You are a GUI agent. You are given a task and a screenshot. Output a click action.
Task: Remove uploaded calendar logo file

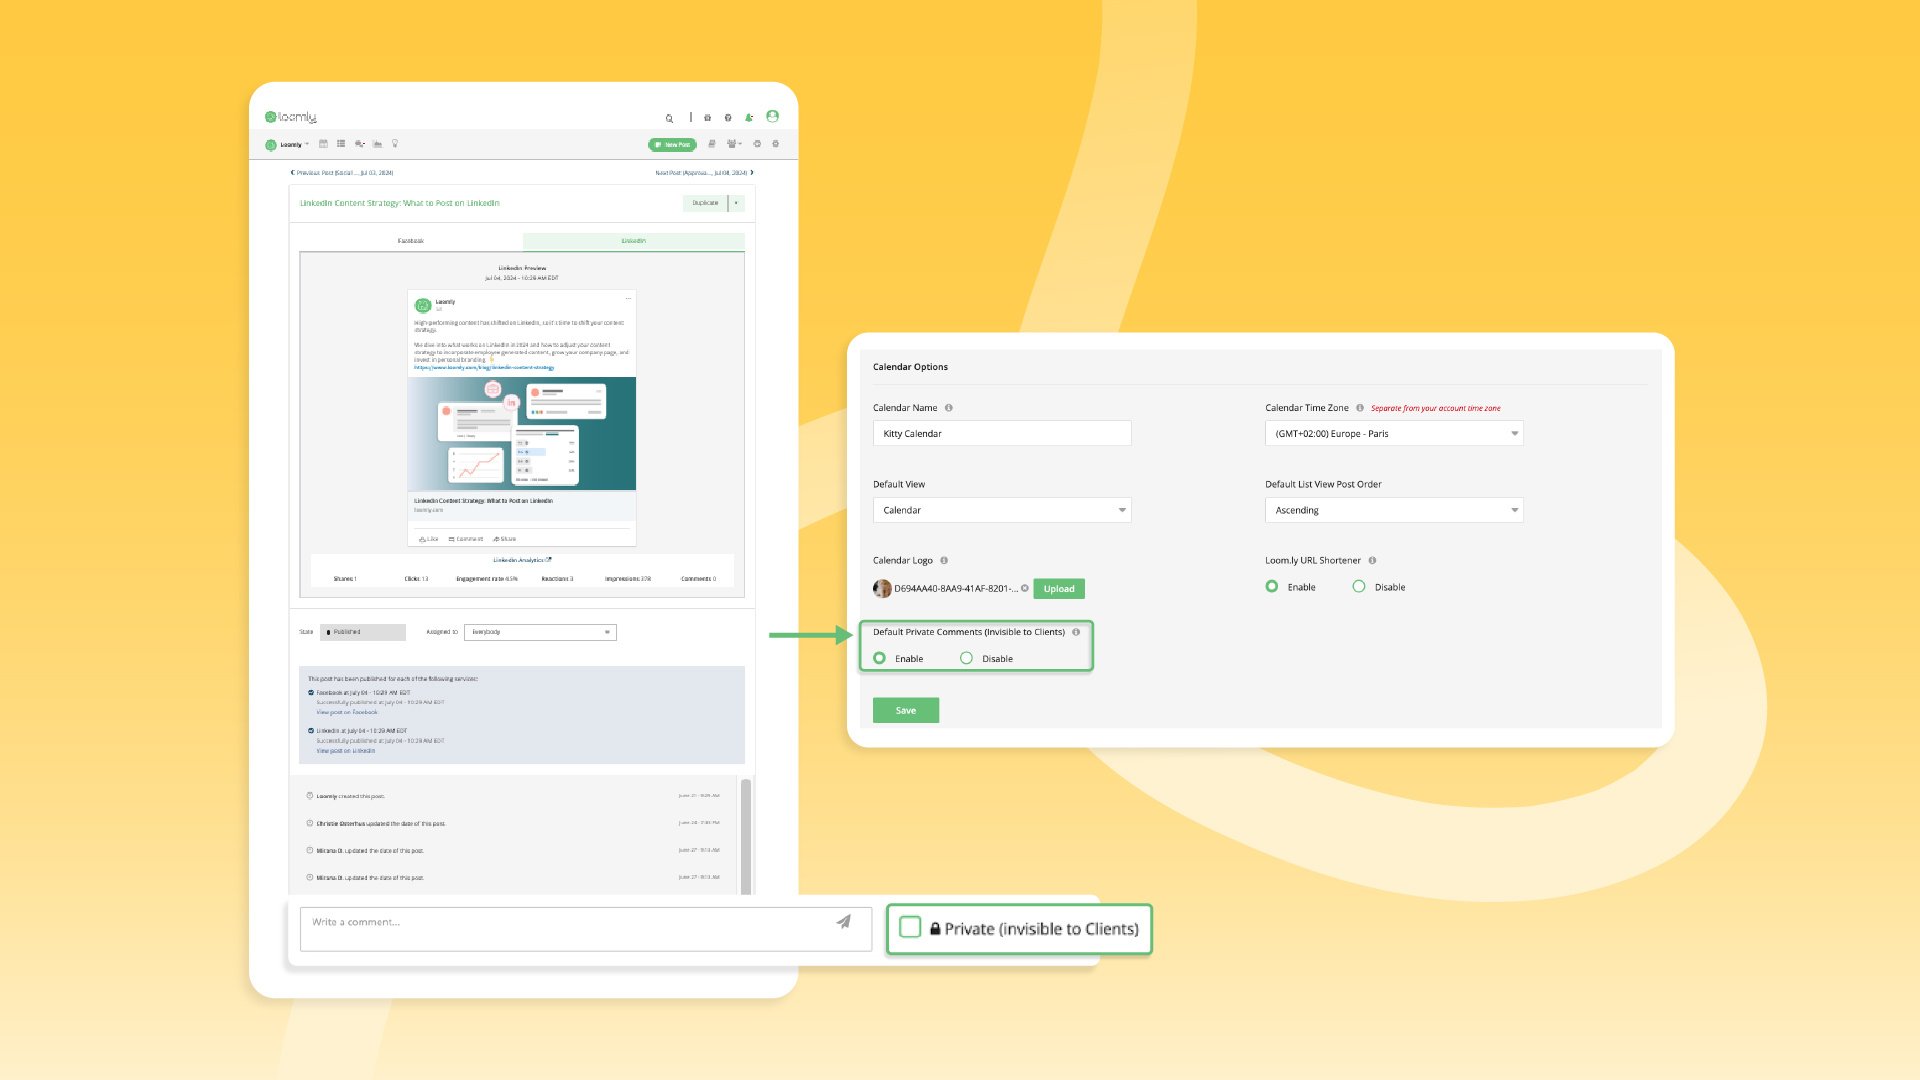(x=1024, y=588)
